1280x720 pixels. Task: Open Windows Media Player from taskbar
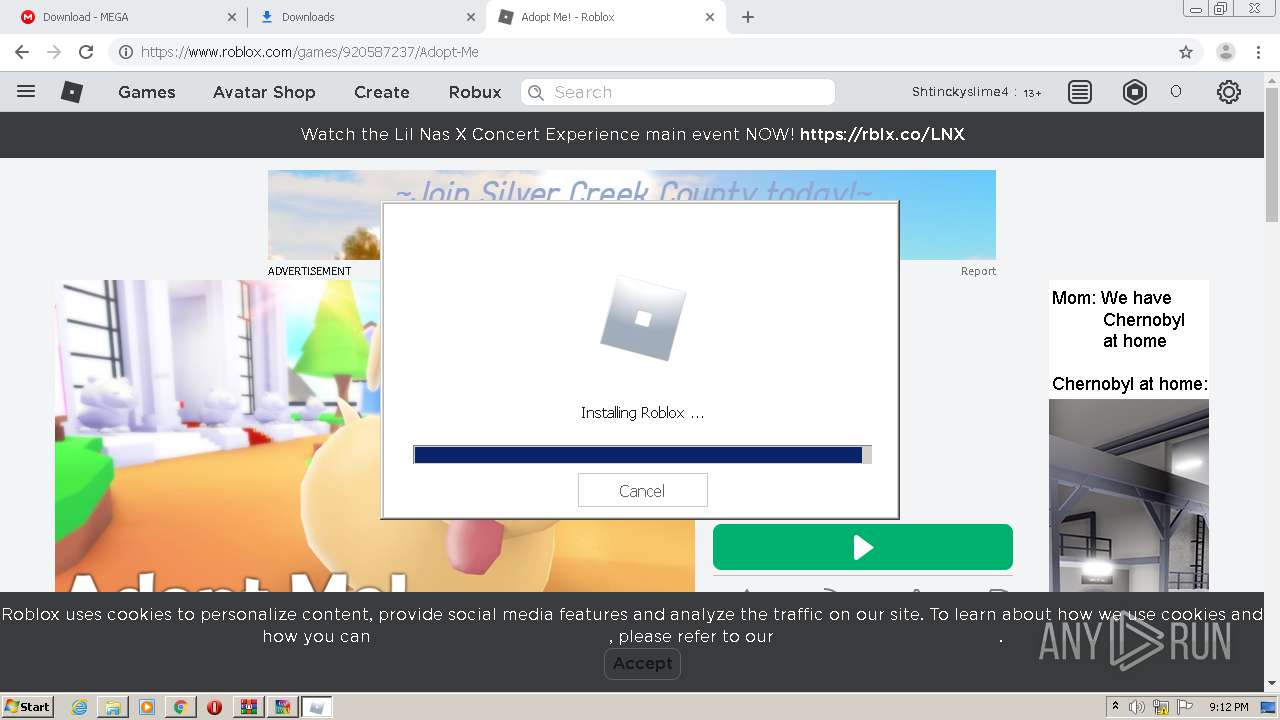(146, 707)
